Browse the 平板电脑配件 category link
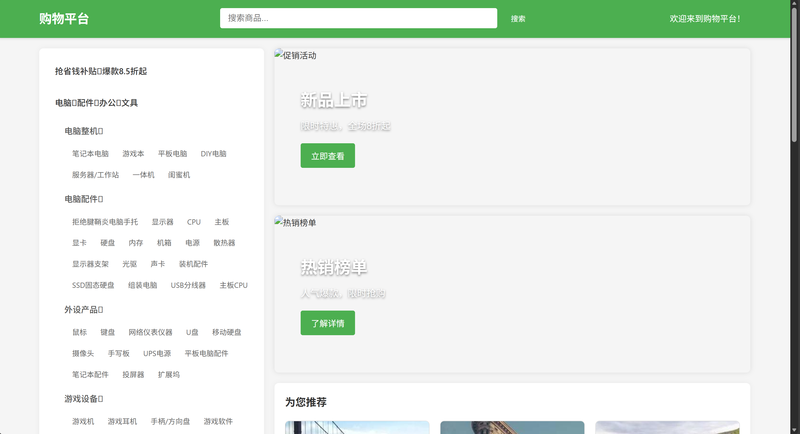 tap(207, 353)
